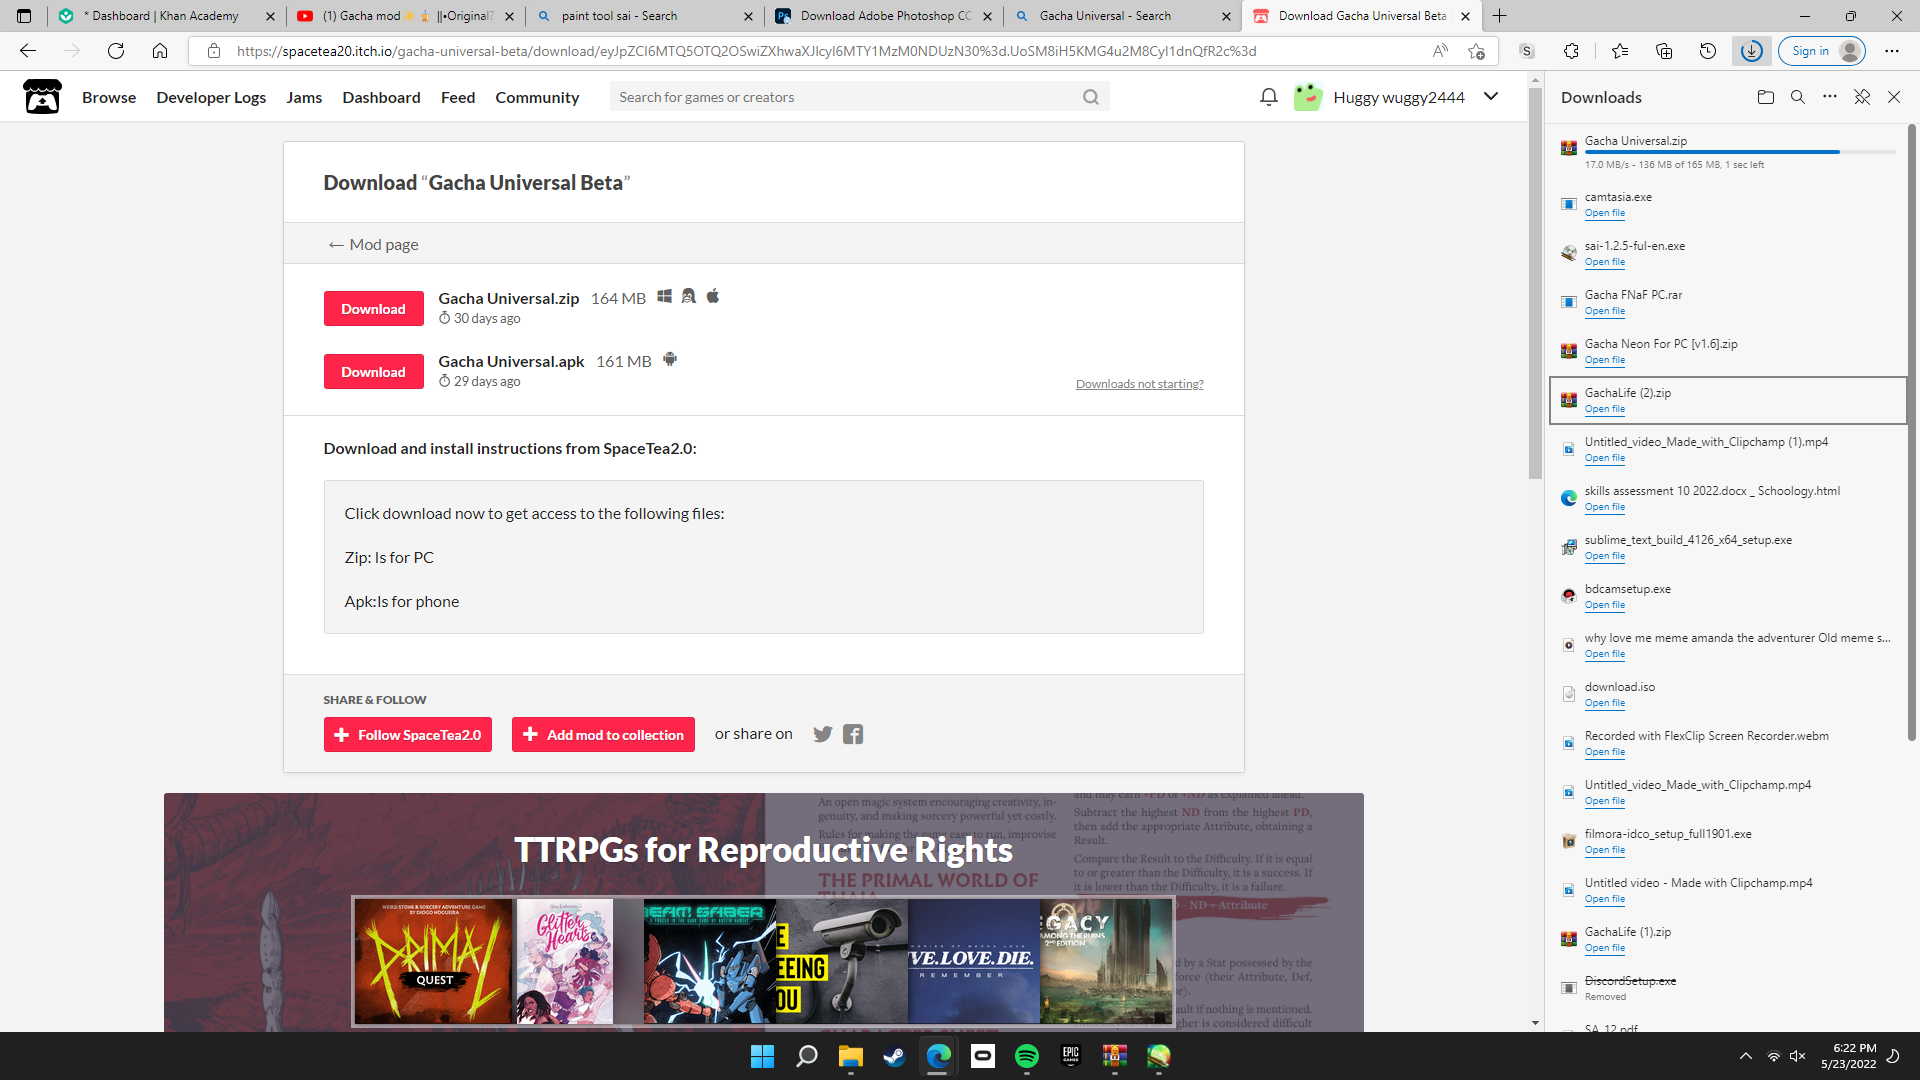Viewport: 1920px width, 1080px height.
Task: Click the Downloads folder icon
Action: [x=1767, y=96]
